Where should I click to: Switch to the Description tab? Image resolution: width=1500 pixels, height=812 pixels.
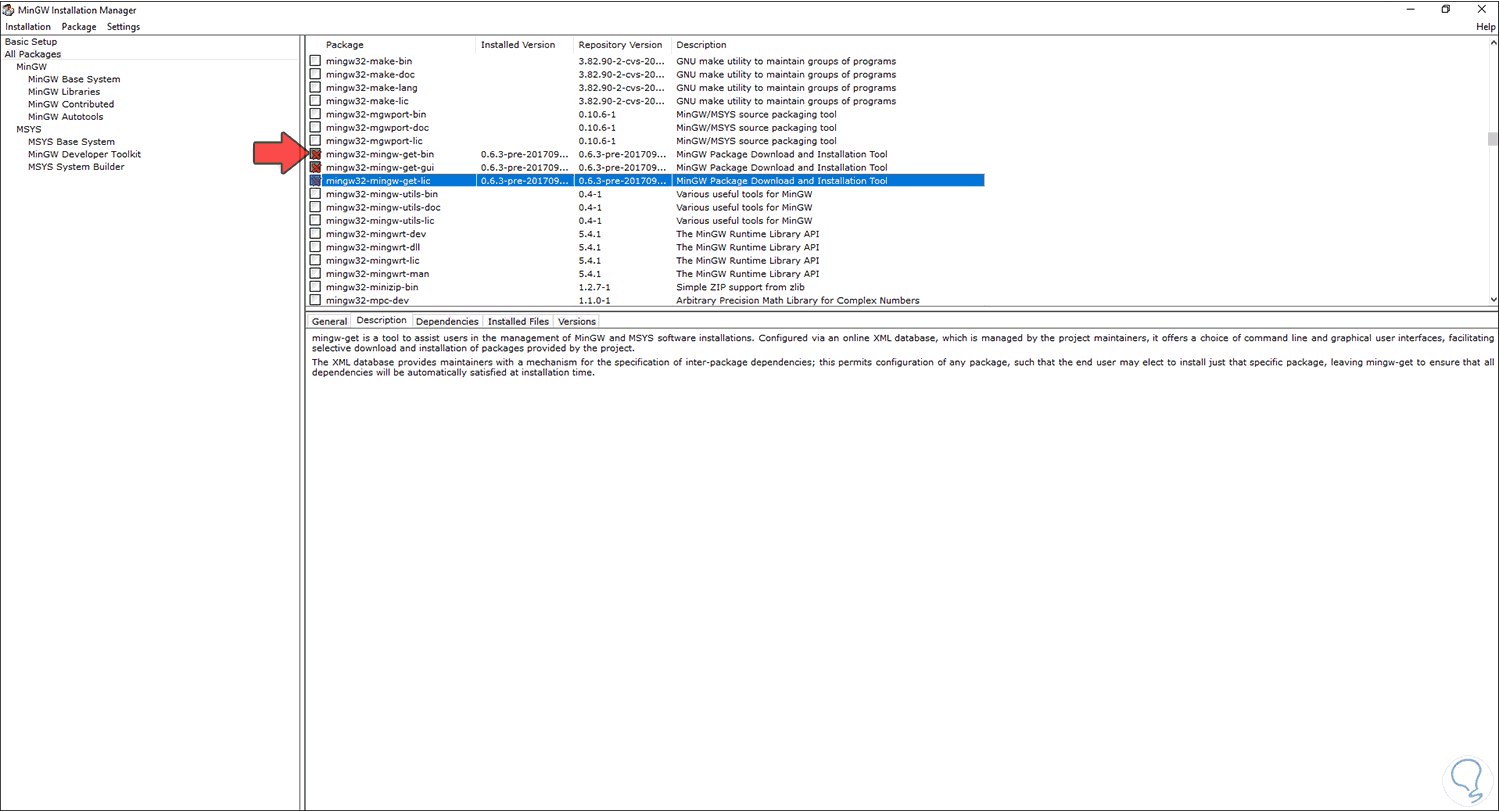tap(381, 321)
